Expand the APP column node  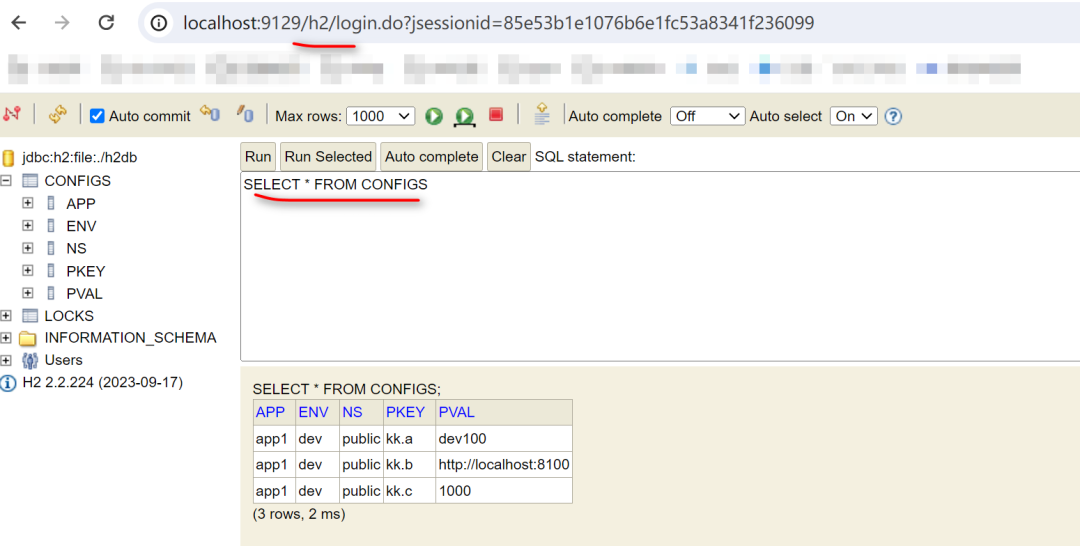pos(28,203)
